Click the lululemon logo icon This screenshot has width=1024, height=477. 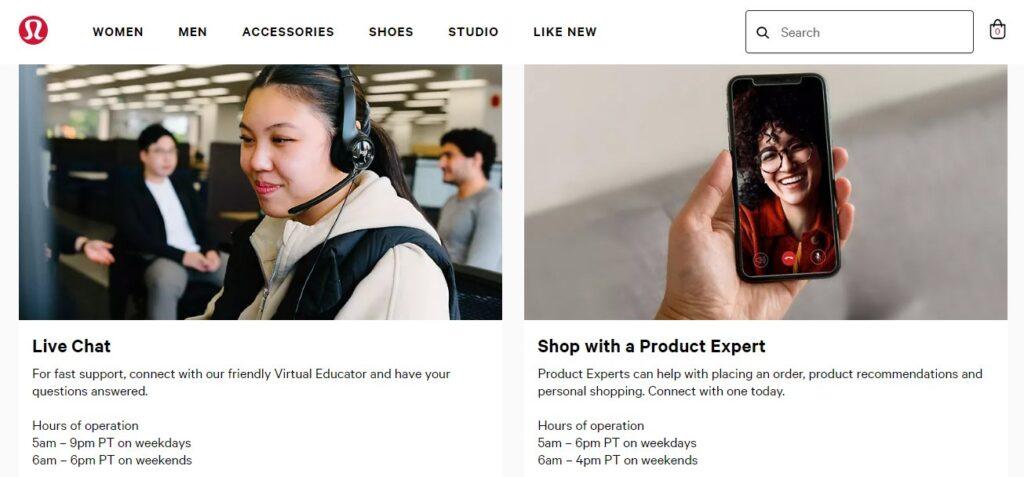tap(33, 31)
